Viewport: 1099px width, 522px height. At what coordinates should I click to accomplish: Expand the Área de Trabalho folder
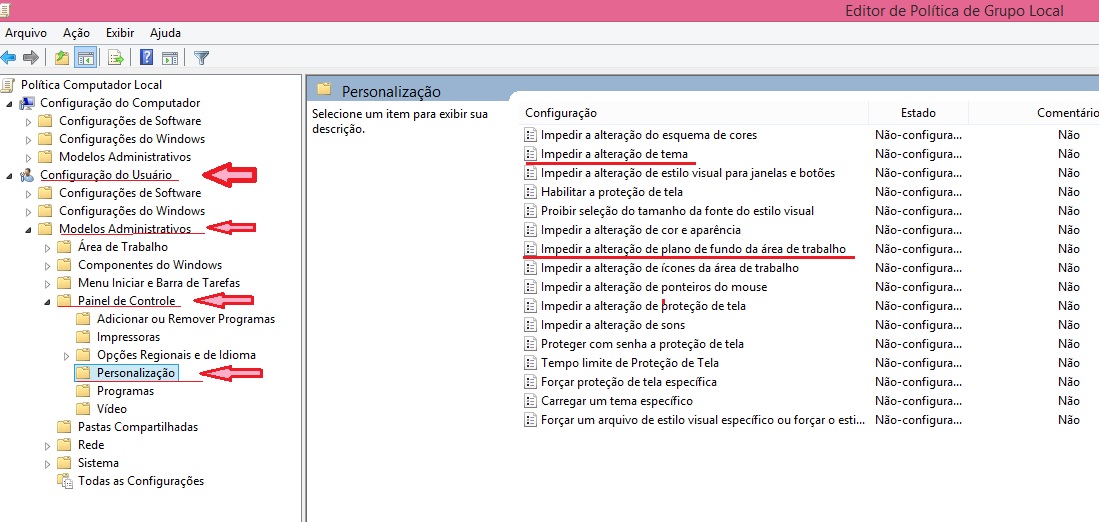(x=48, y=247)
